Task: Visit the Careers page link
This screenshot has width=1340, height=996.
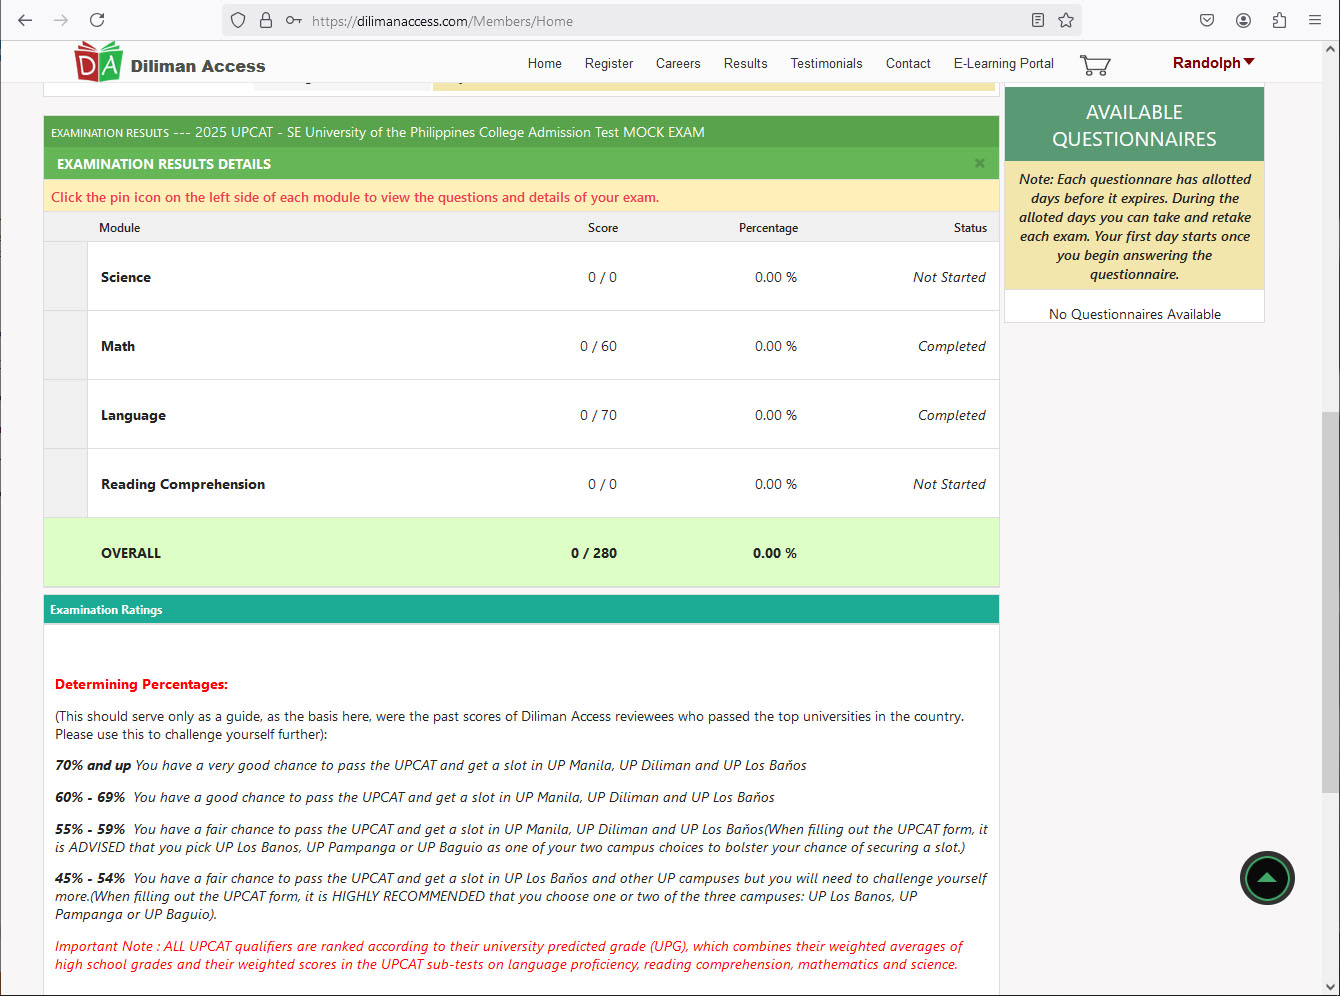Action: point(678,63)
